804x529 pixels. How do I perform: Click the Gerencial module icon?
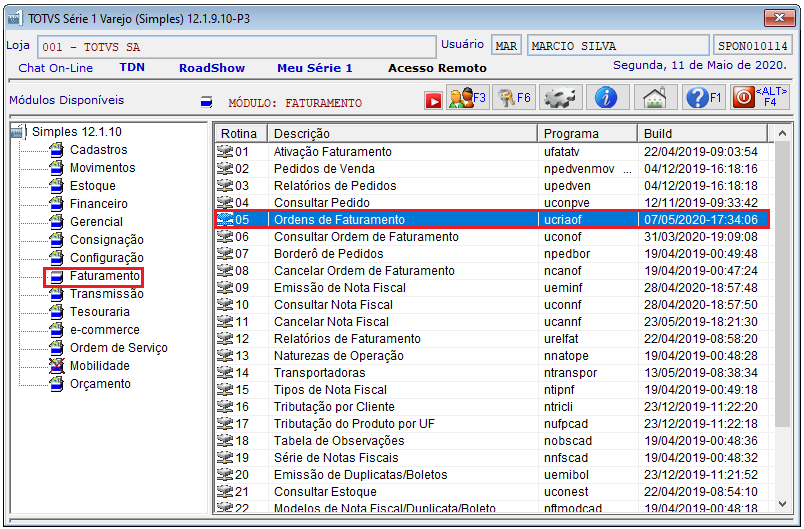click(x=56, y=221)
